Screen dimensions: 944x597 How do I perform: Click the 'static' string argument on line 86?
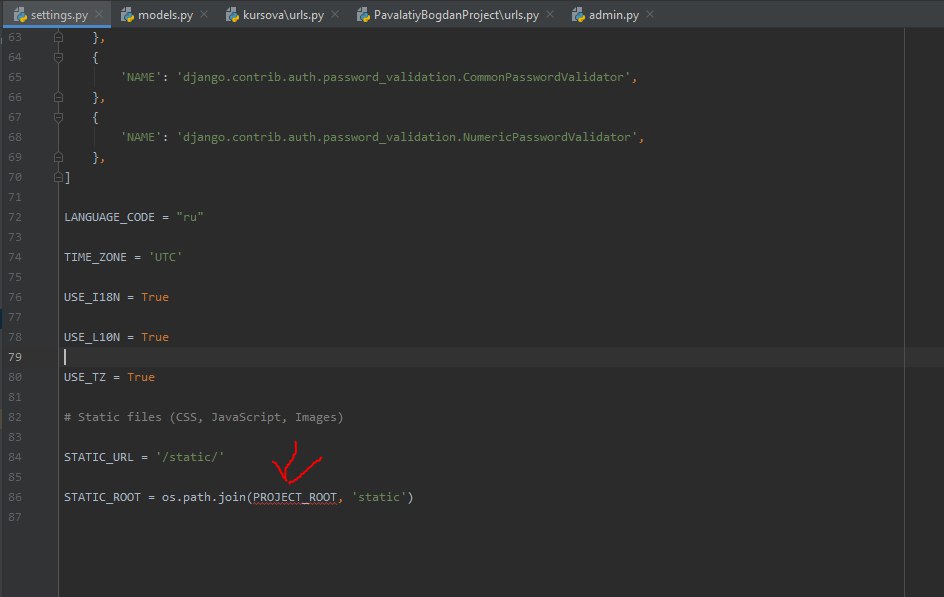pyautogui.click(x=379, y=497)
